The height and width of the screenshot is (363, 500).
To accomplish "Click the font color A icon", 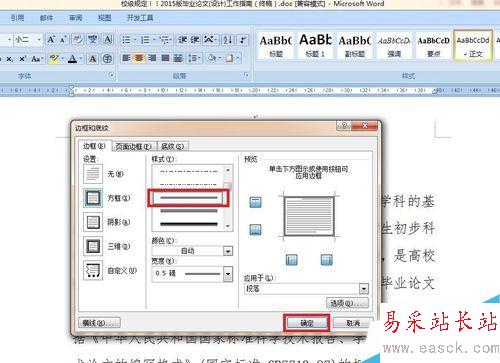I will [x=72, y=59].
